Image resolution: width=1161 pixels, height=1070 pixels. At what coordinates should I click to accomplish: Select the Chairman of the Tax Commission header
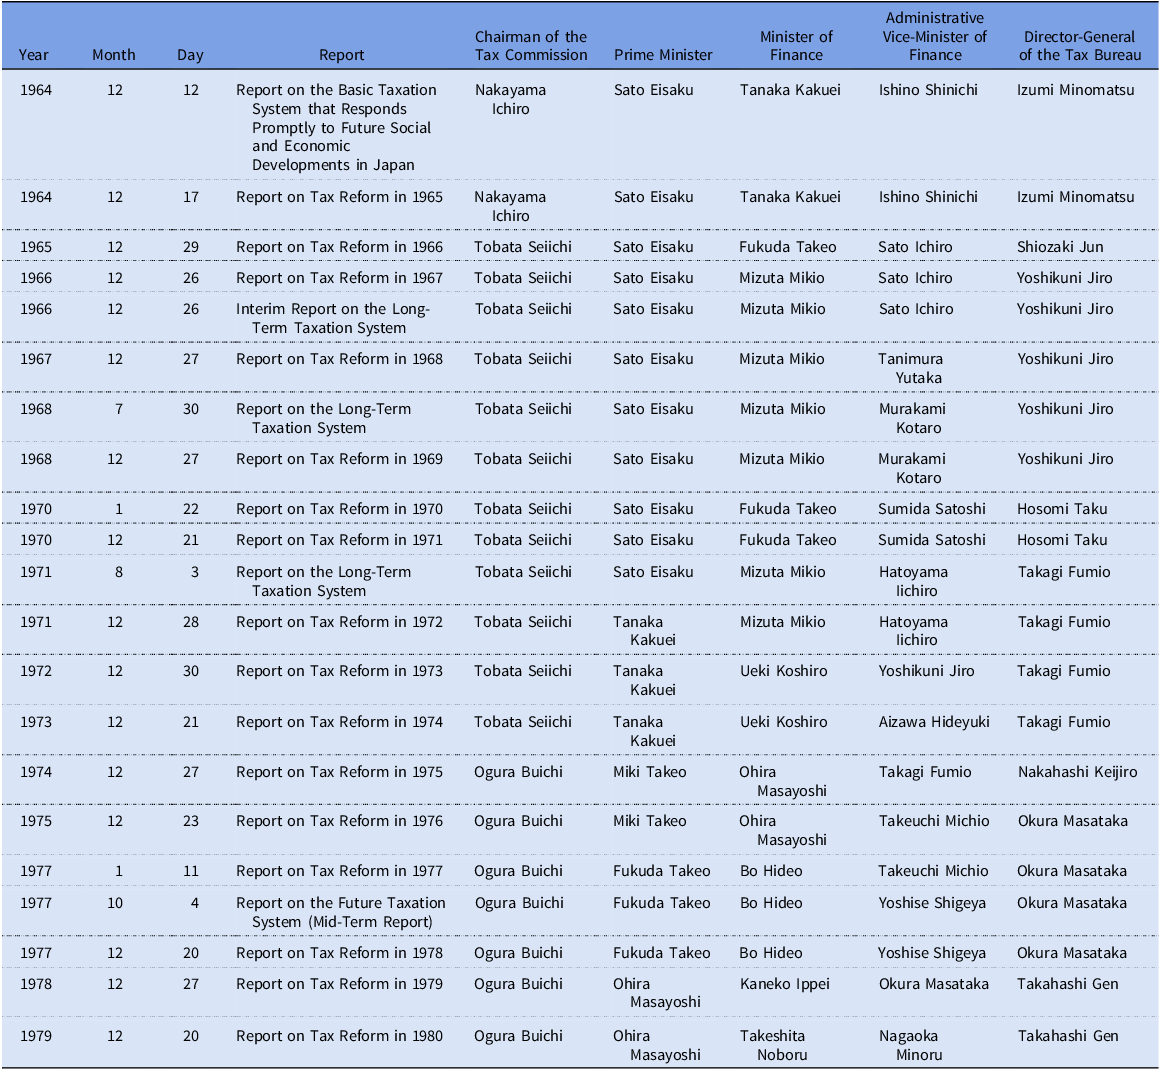pyautogui.click(x=531, y=46)
